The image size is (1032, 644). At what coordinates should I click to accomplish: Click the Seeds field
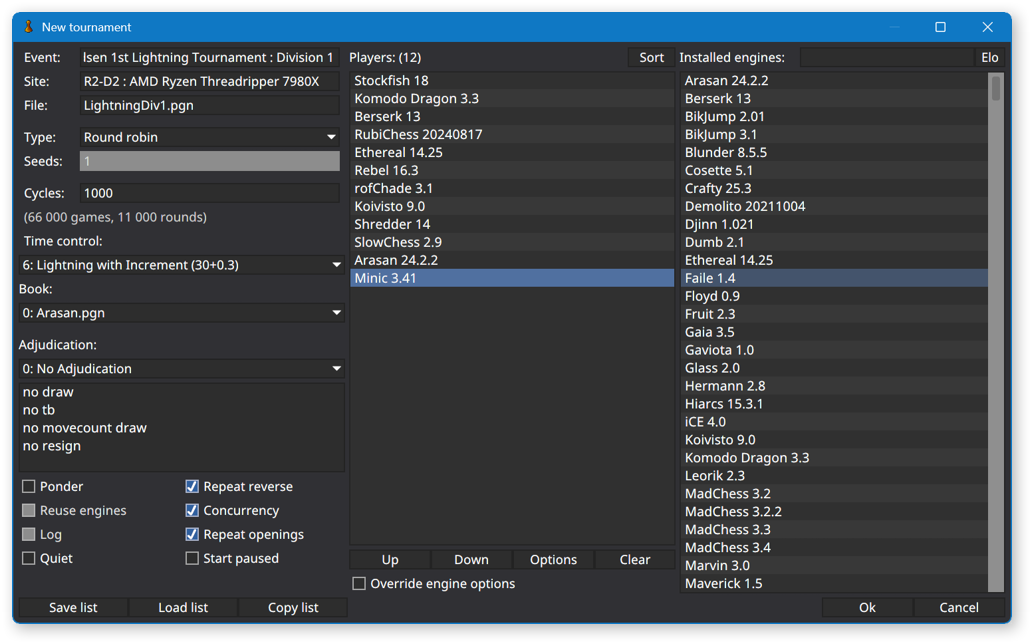209,161
